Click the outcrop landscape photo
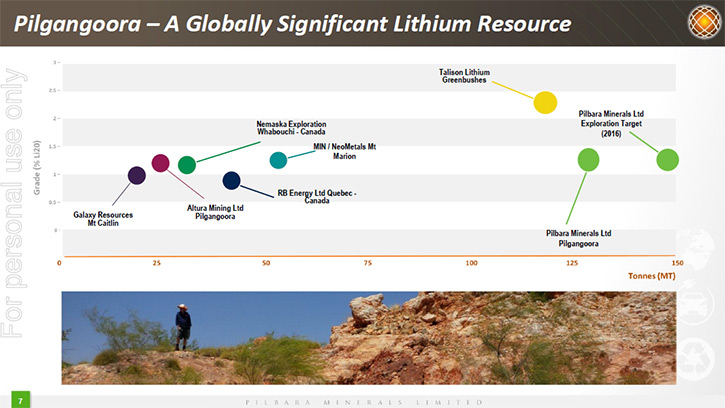Image resolution: width=725 pixels, height=408 pixels. coord(369,338)
